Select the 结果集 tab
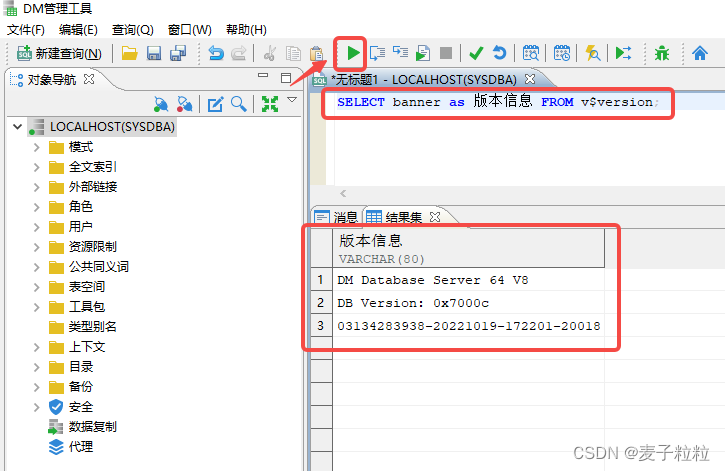This screenshot has height=471, width=725. (394, 217)
